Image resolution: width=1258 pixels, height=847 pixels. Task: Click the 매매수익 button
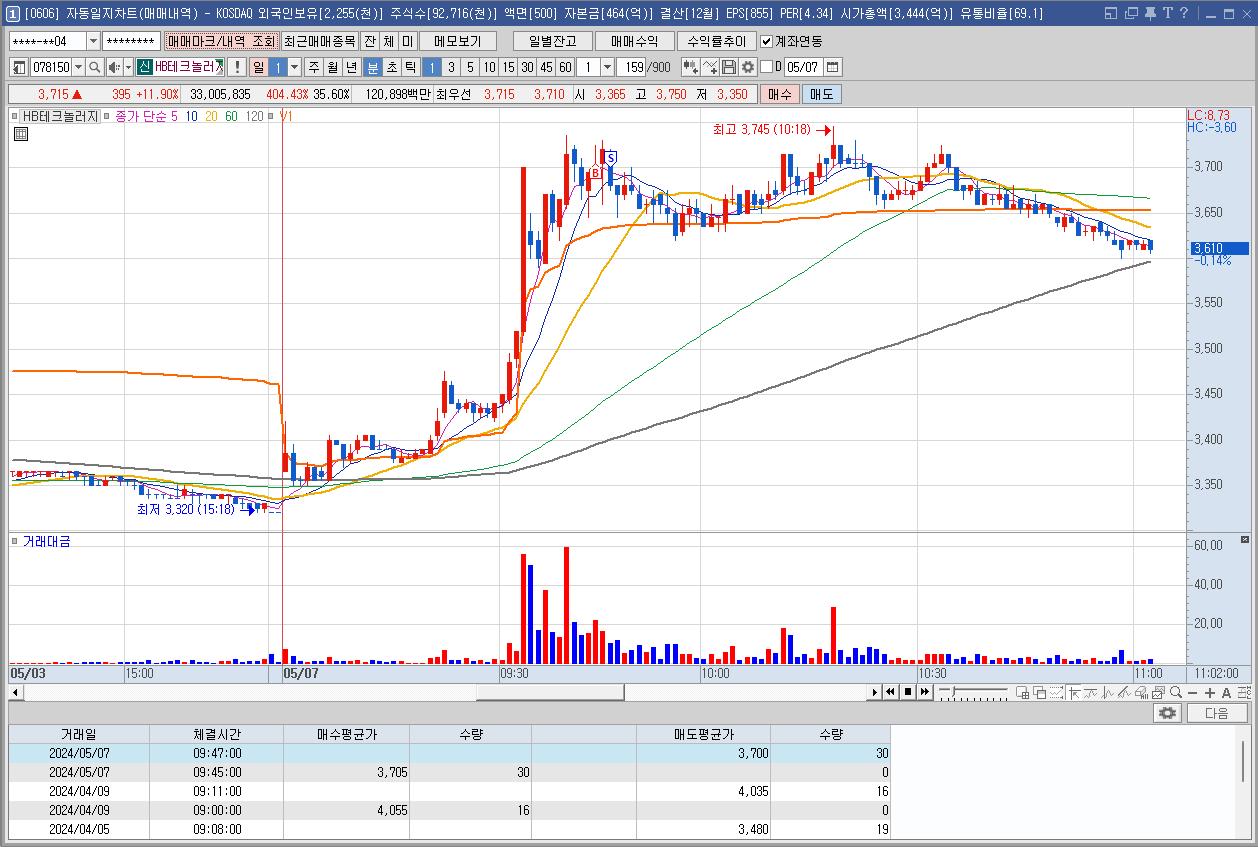[x=634, y=41]
